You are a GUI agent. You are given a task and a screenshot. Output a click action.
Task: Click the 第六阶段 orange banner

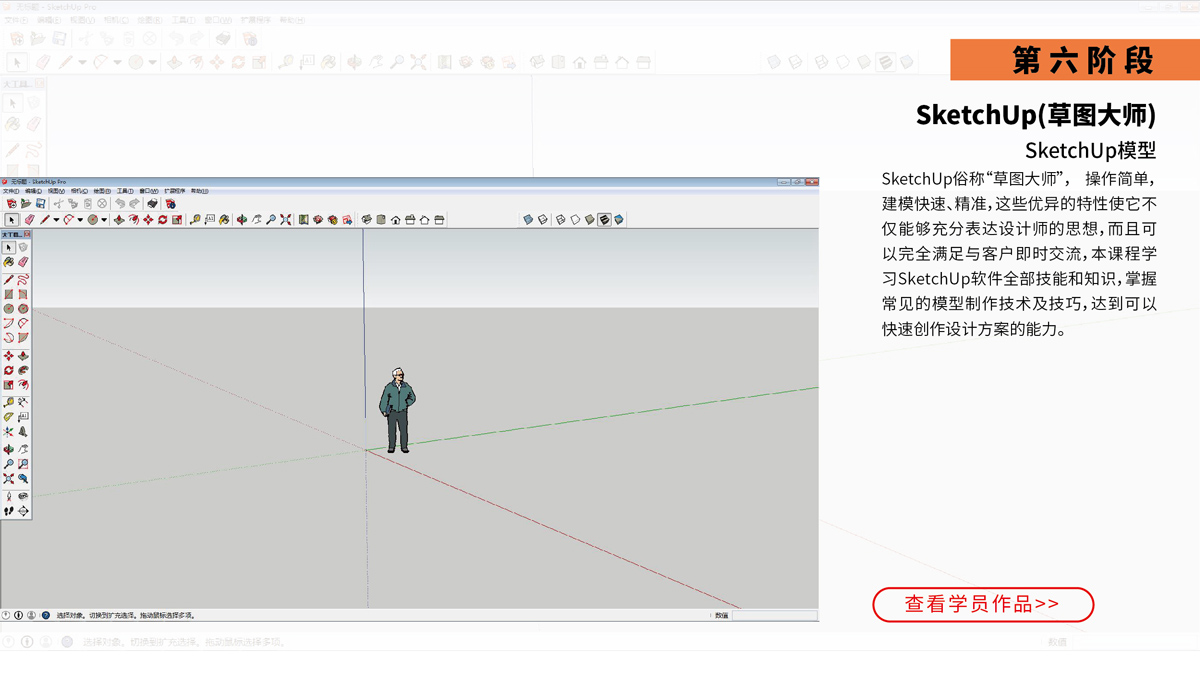[x=1075, y=60]
